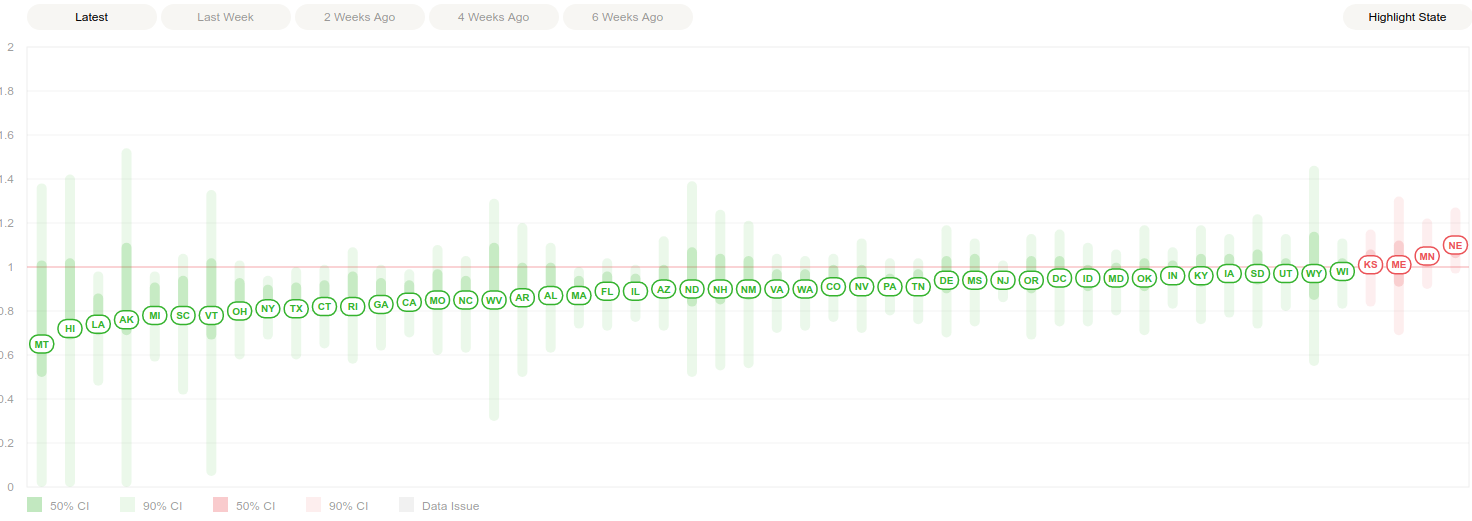1472x521 pixels.
Task: Select the FL state bubble
Action: [x=607, y=292]
